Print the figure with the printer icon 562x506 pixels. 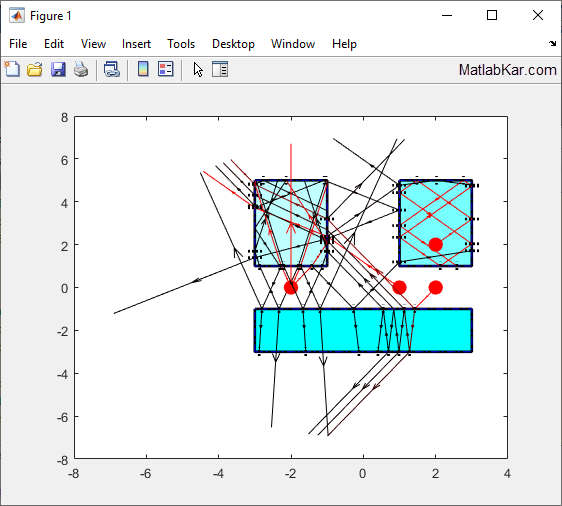81,69
